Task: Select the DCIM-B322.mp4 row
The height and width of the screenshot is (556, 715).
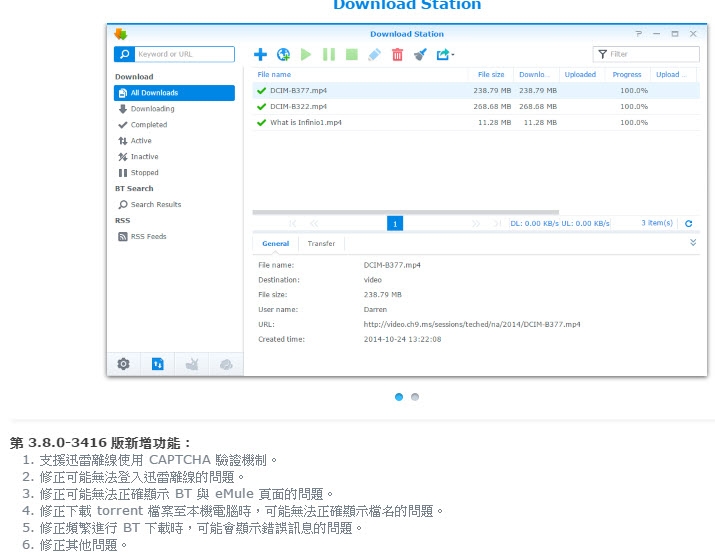Action: [476, 106]
